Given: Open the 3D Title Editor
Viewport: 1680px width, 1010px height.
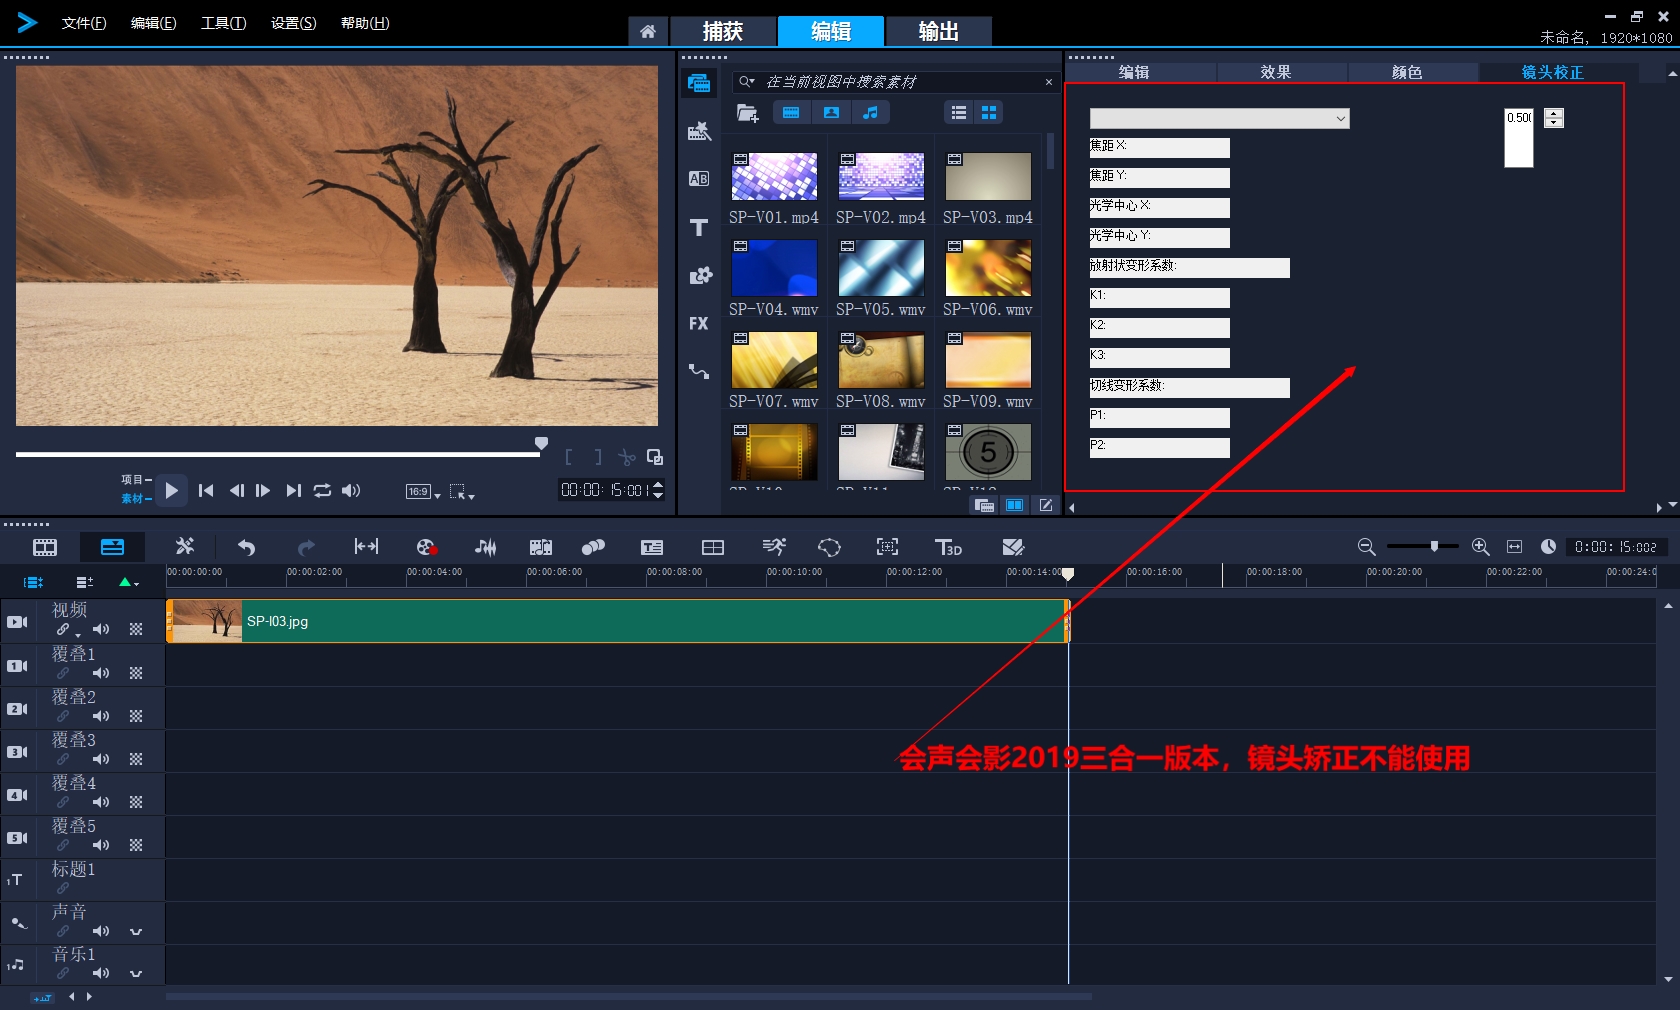Looking at the screenshot, I should 948,547.
